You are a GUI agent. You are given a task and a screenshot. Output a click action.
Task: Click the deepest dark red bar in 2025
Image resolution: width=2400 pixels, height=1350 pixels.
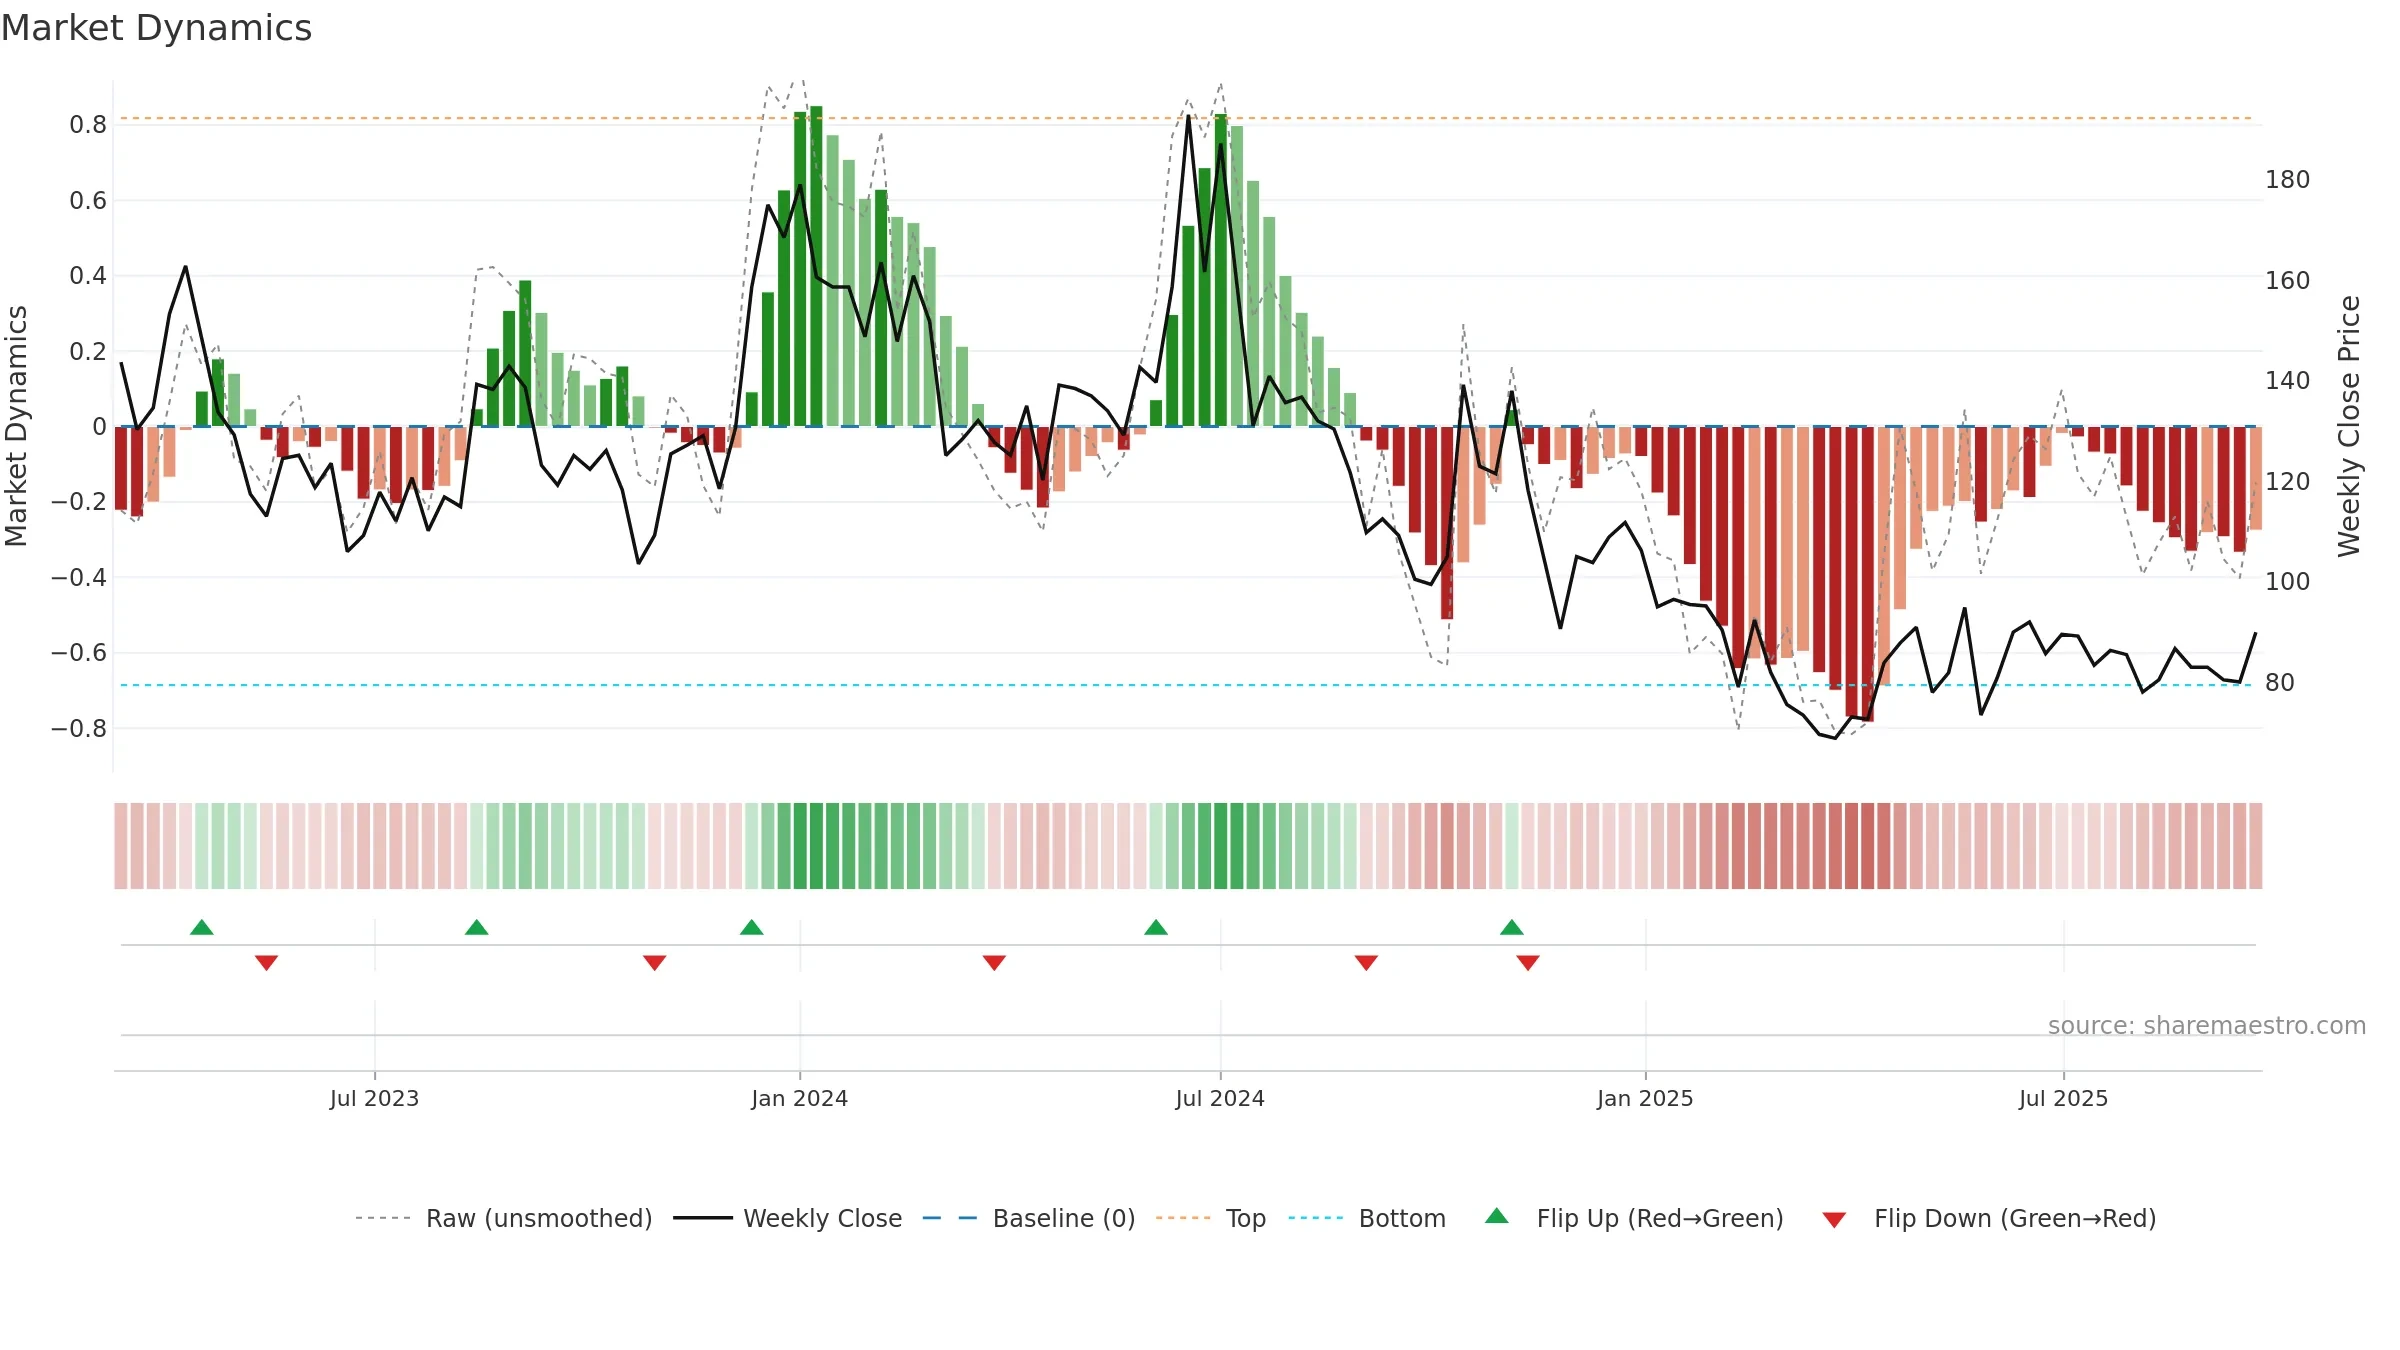click(1867, 574)
